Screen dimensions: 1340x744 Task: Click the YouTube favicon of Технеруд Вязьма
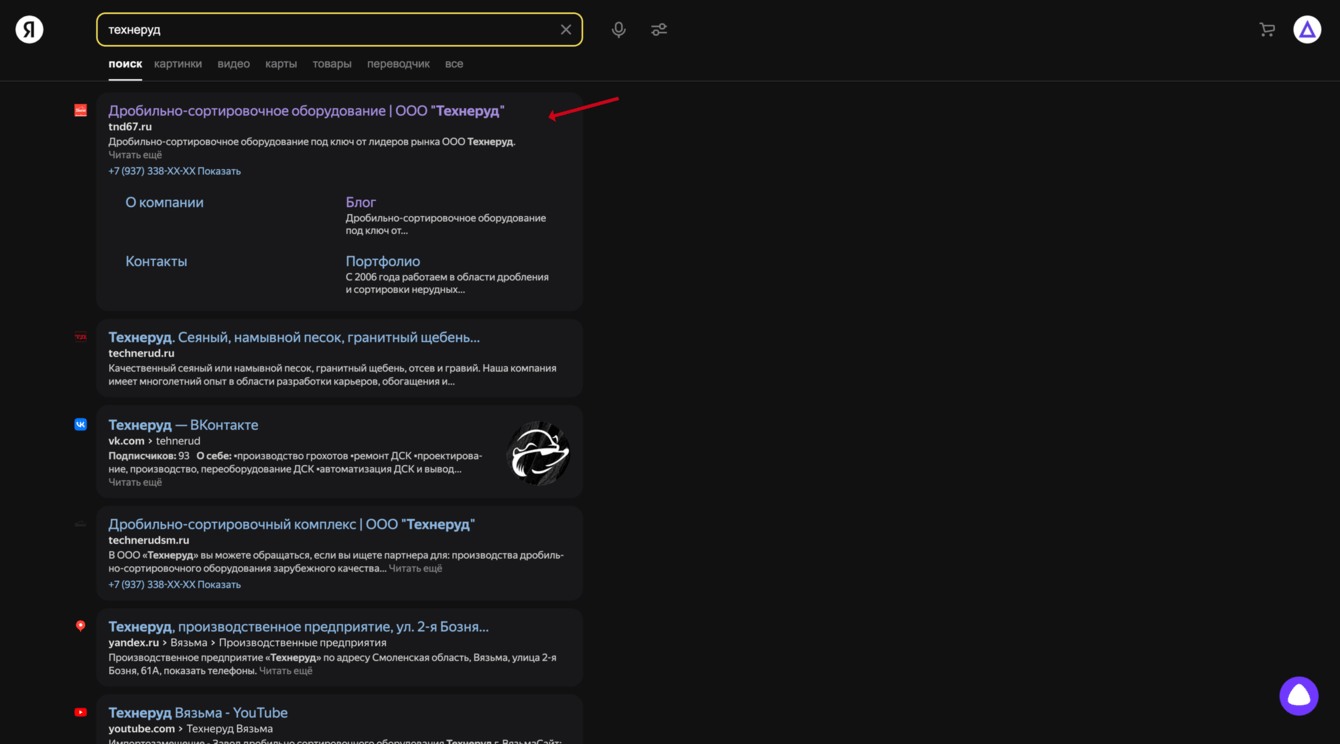[x=81, y=712]
